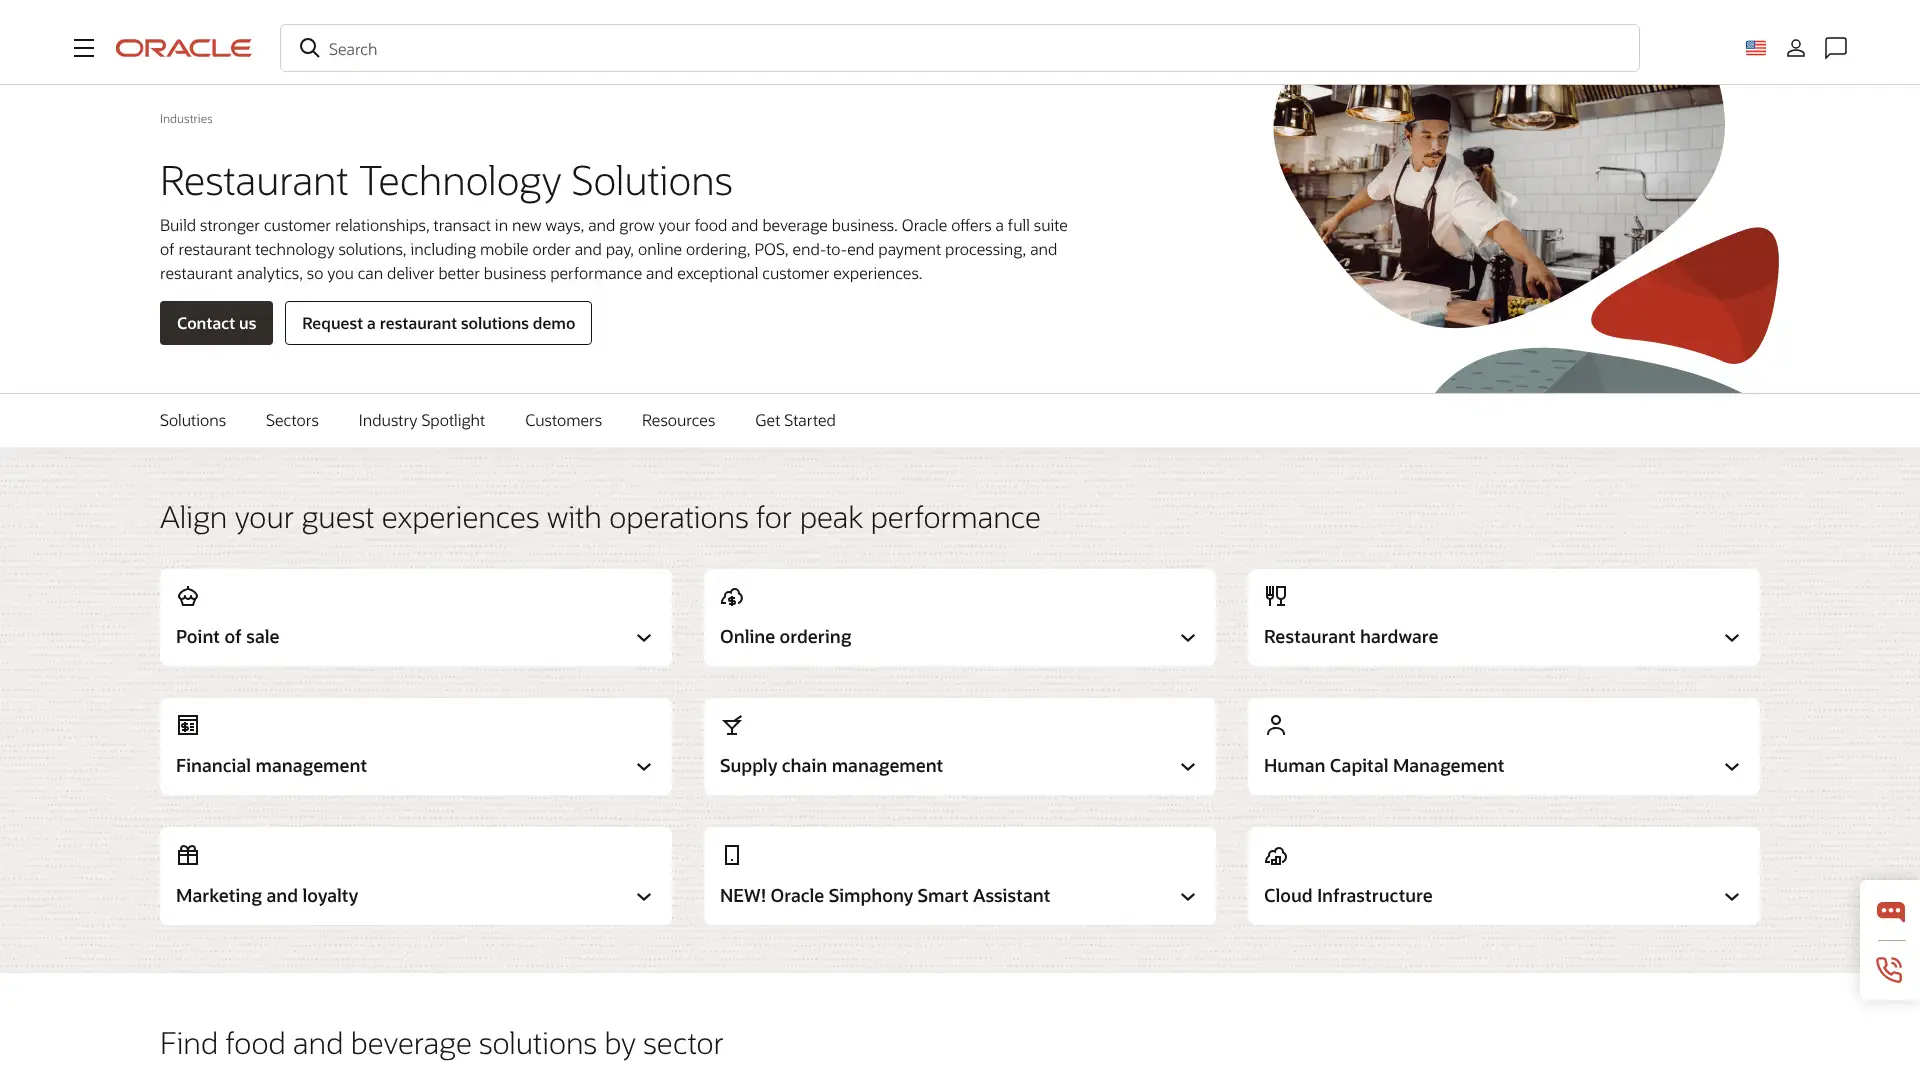Viewport: 1920px width, 1080px height.
Task: Click the magnifying glass search icon
Action: click(309, 48)
